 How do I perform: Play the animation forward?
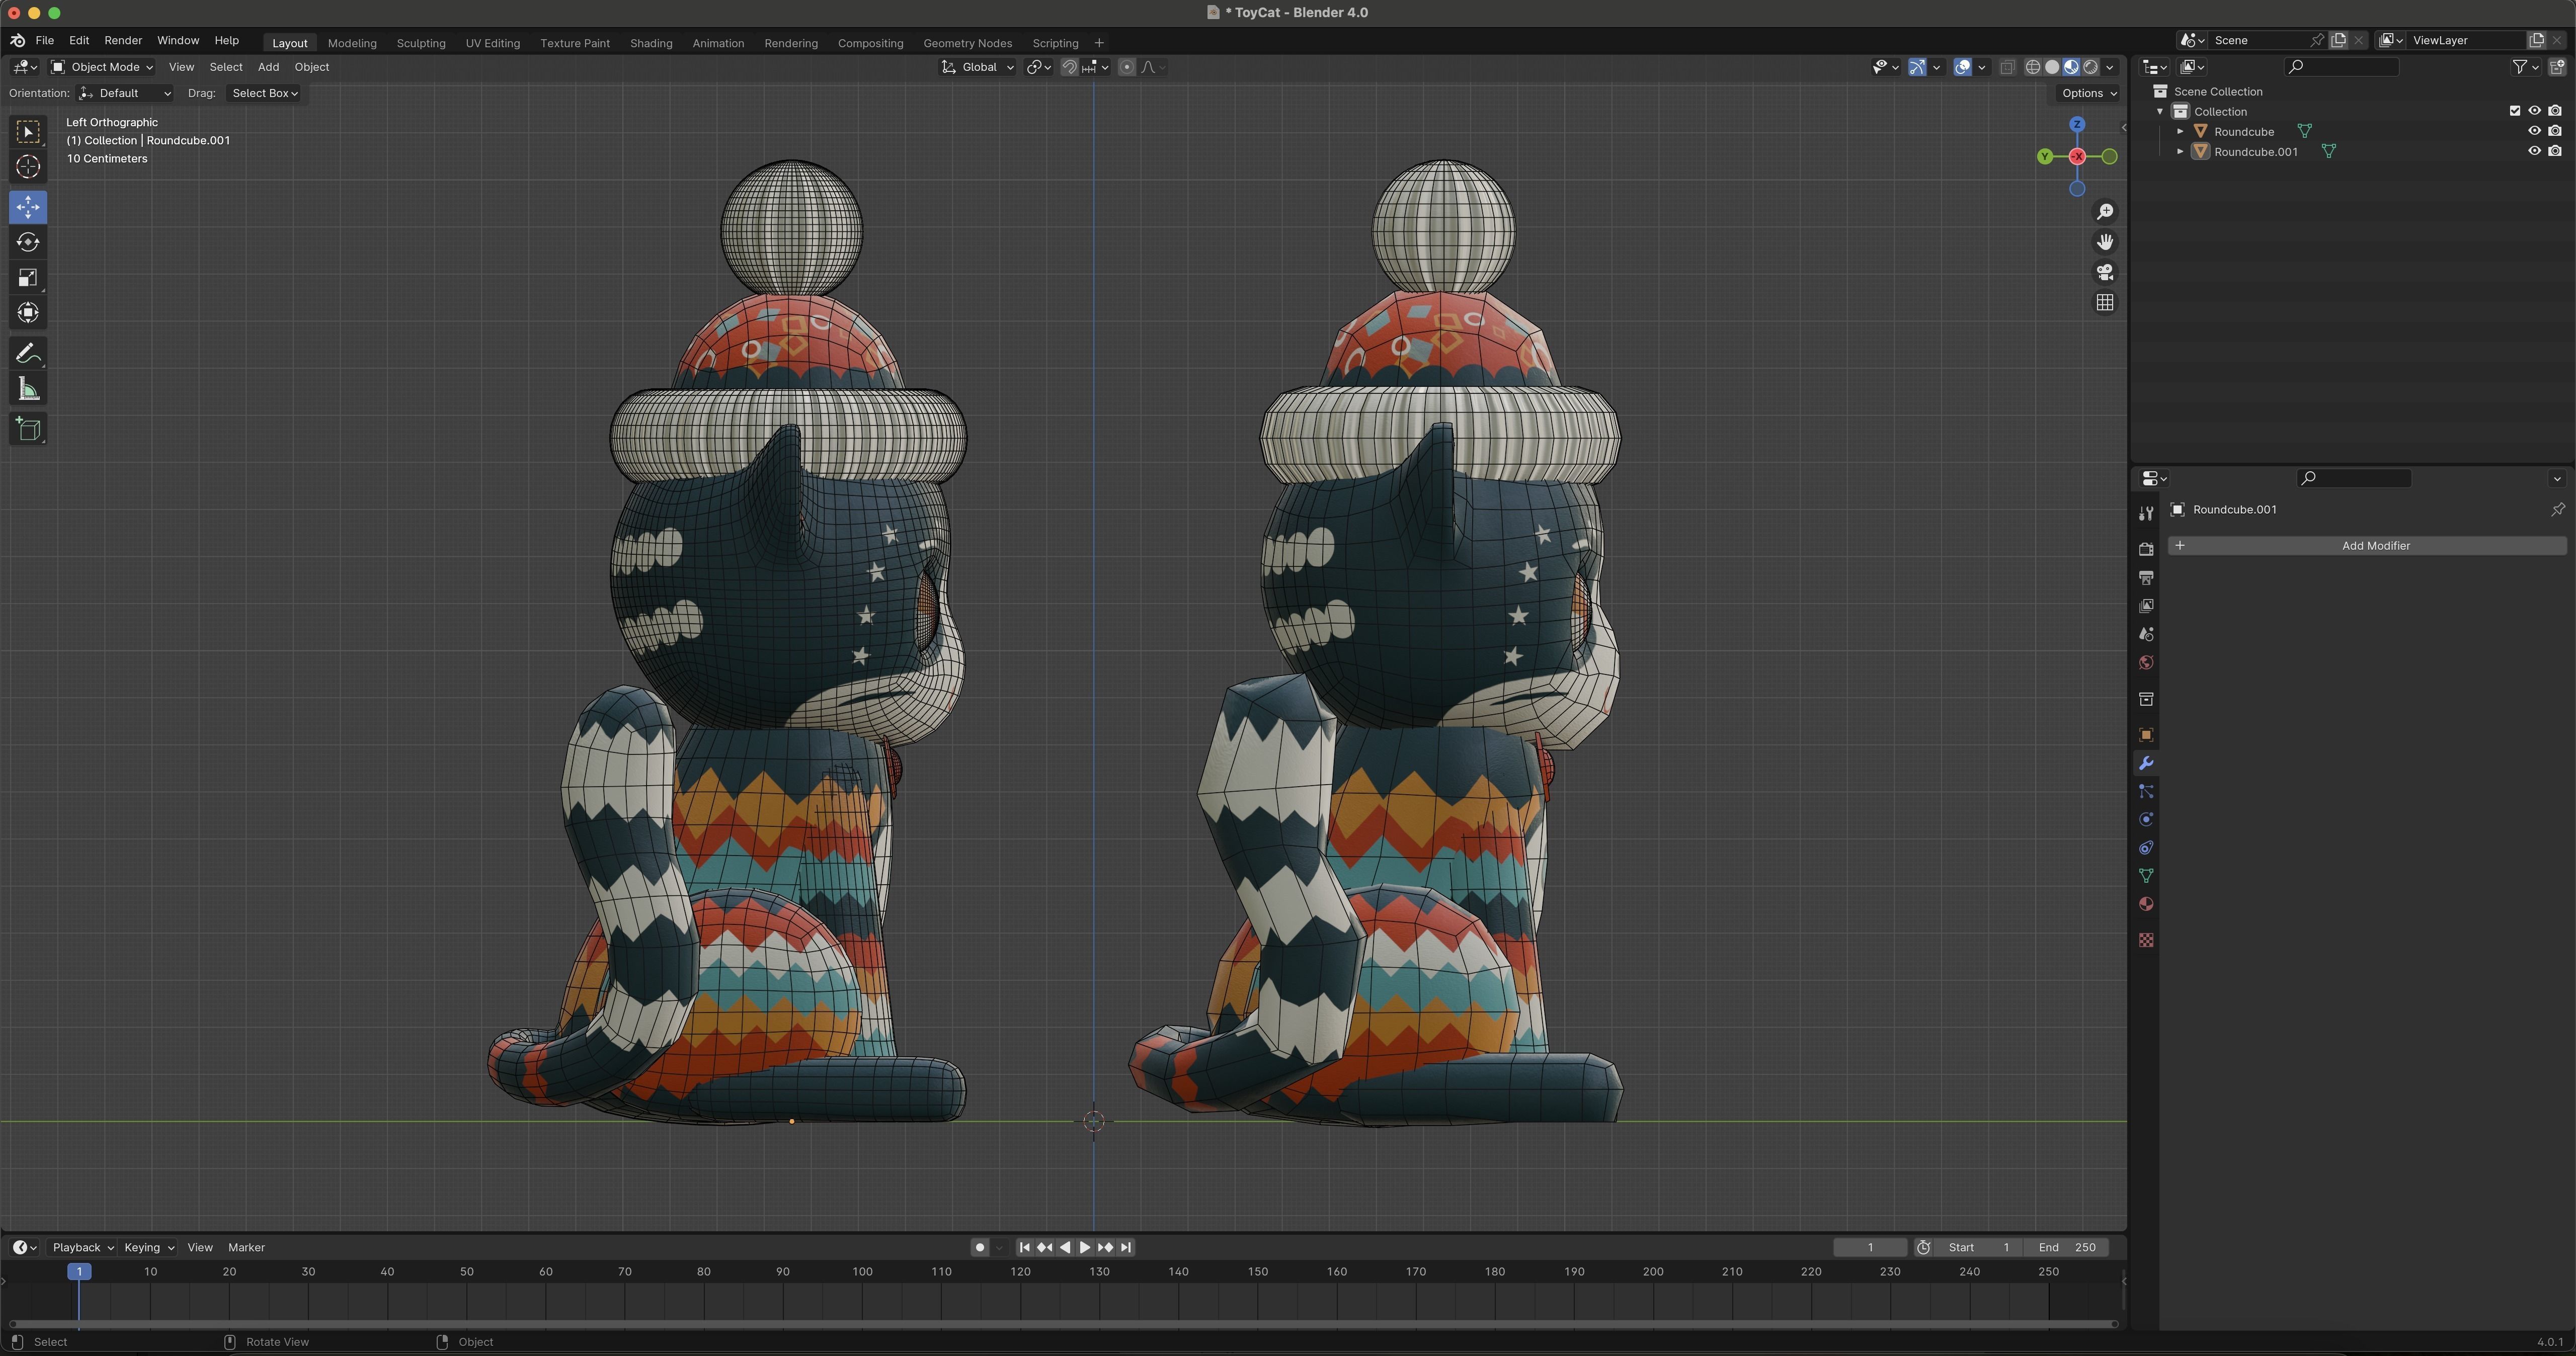pos(1085,1247)
